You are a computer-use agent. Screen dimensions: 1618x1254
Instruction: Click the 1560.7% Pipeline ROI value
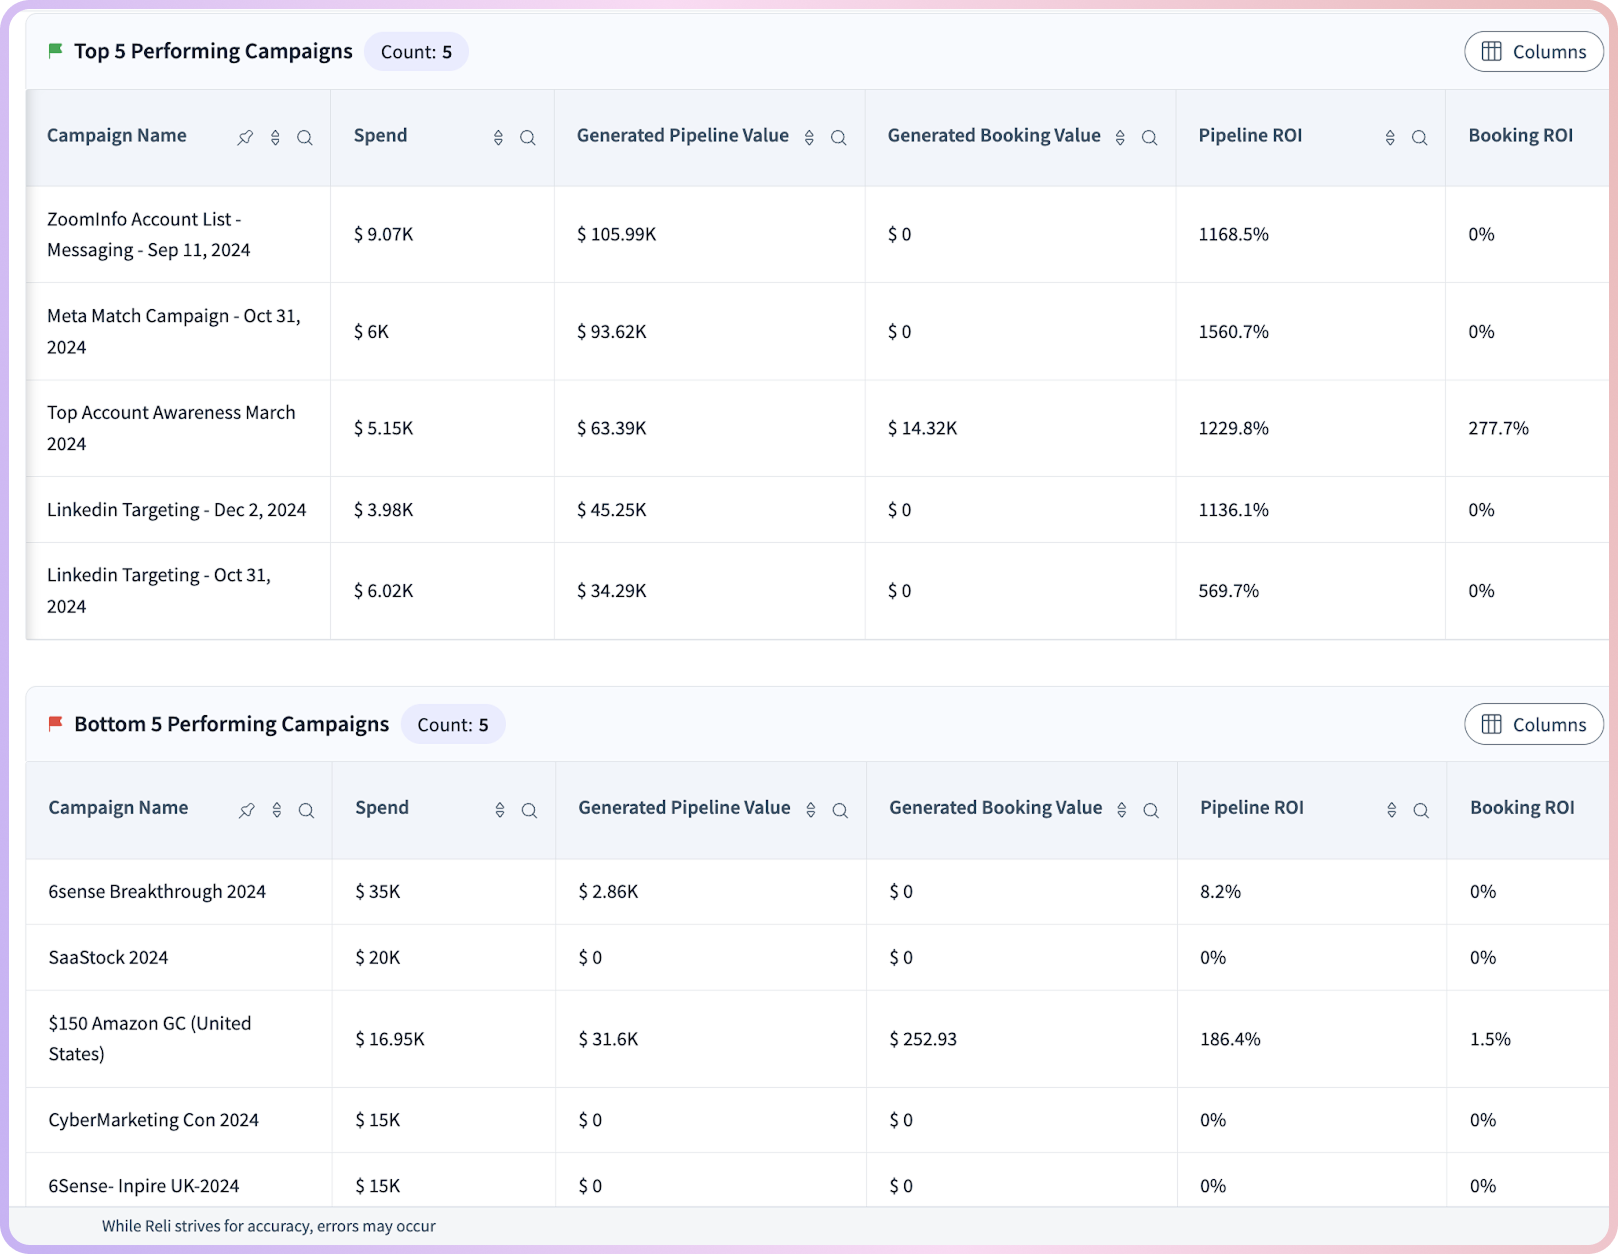[x=1234, y=331]
